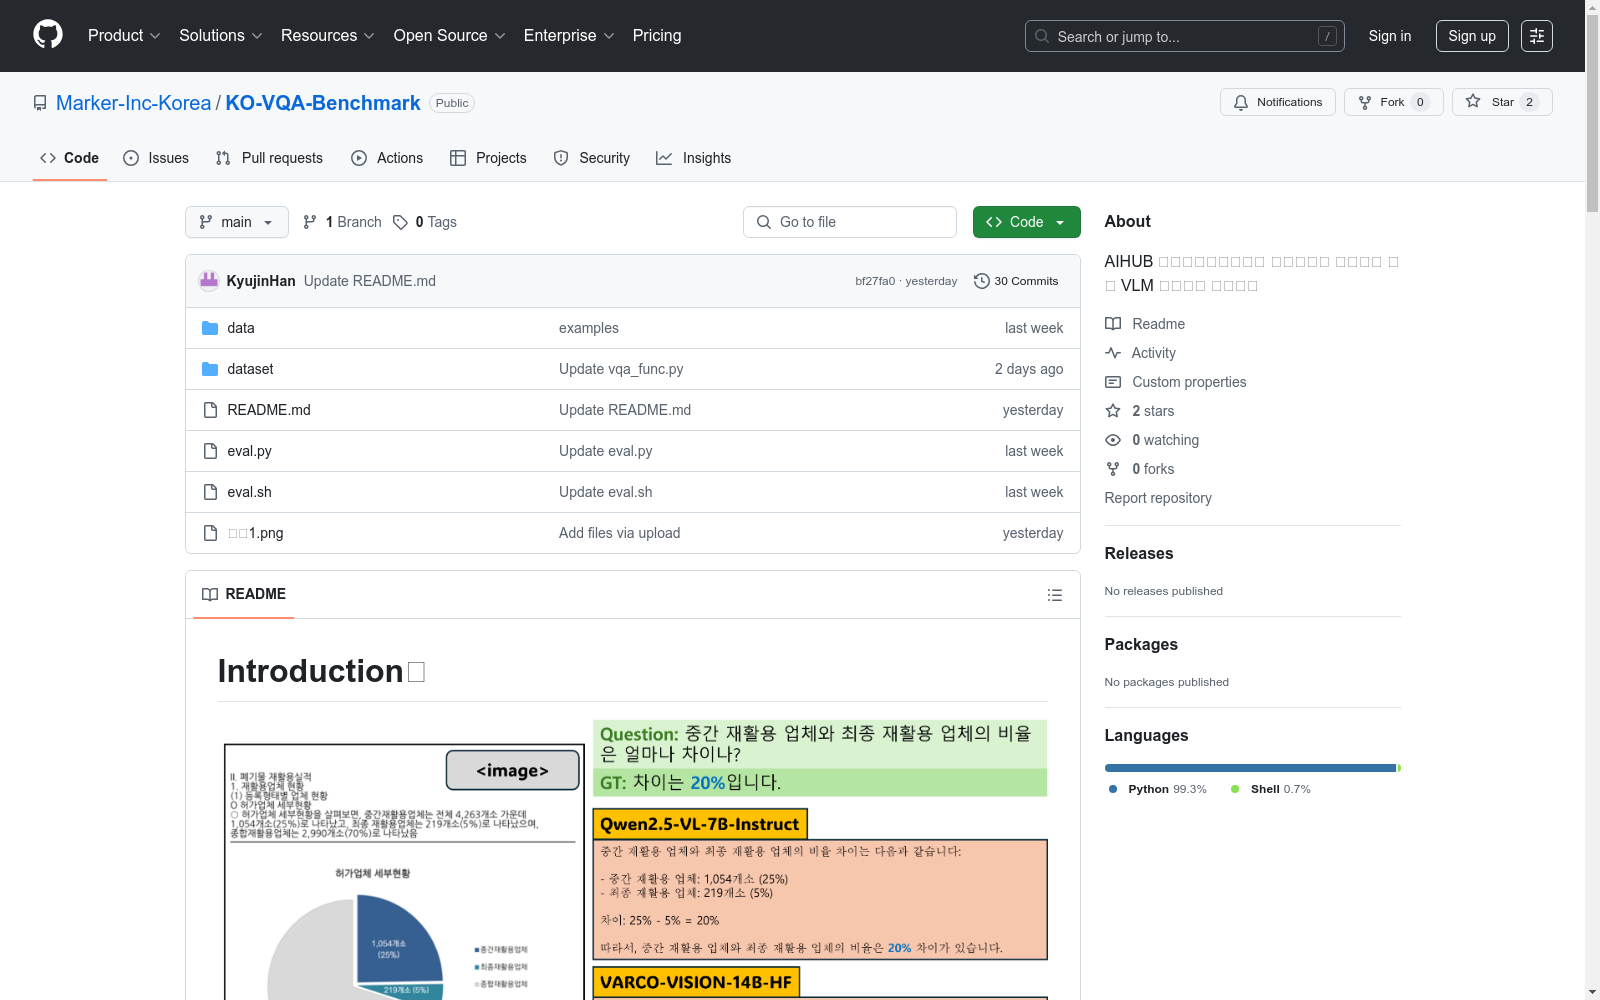Click the tag icon beside Tags
Image resolution: width=1600 pixels, height=1000 pixels.
coord(400,222)
